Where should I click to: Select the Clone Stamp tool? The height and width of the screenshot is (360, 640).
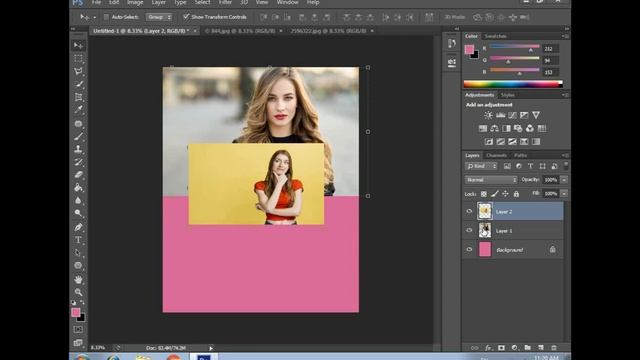click(x=78, y=149)
